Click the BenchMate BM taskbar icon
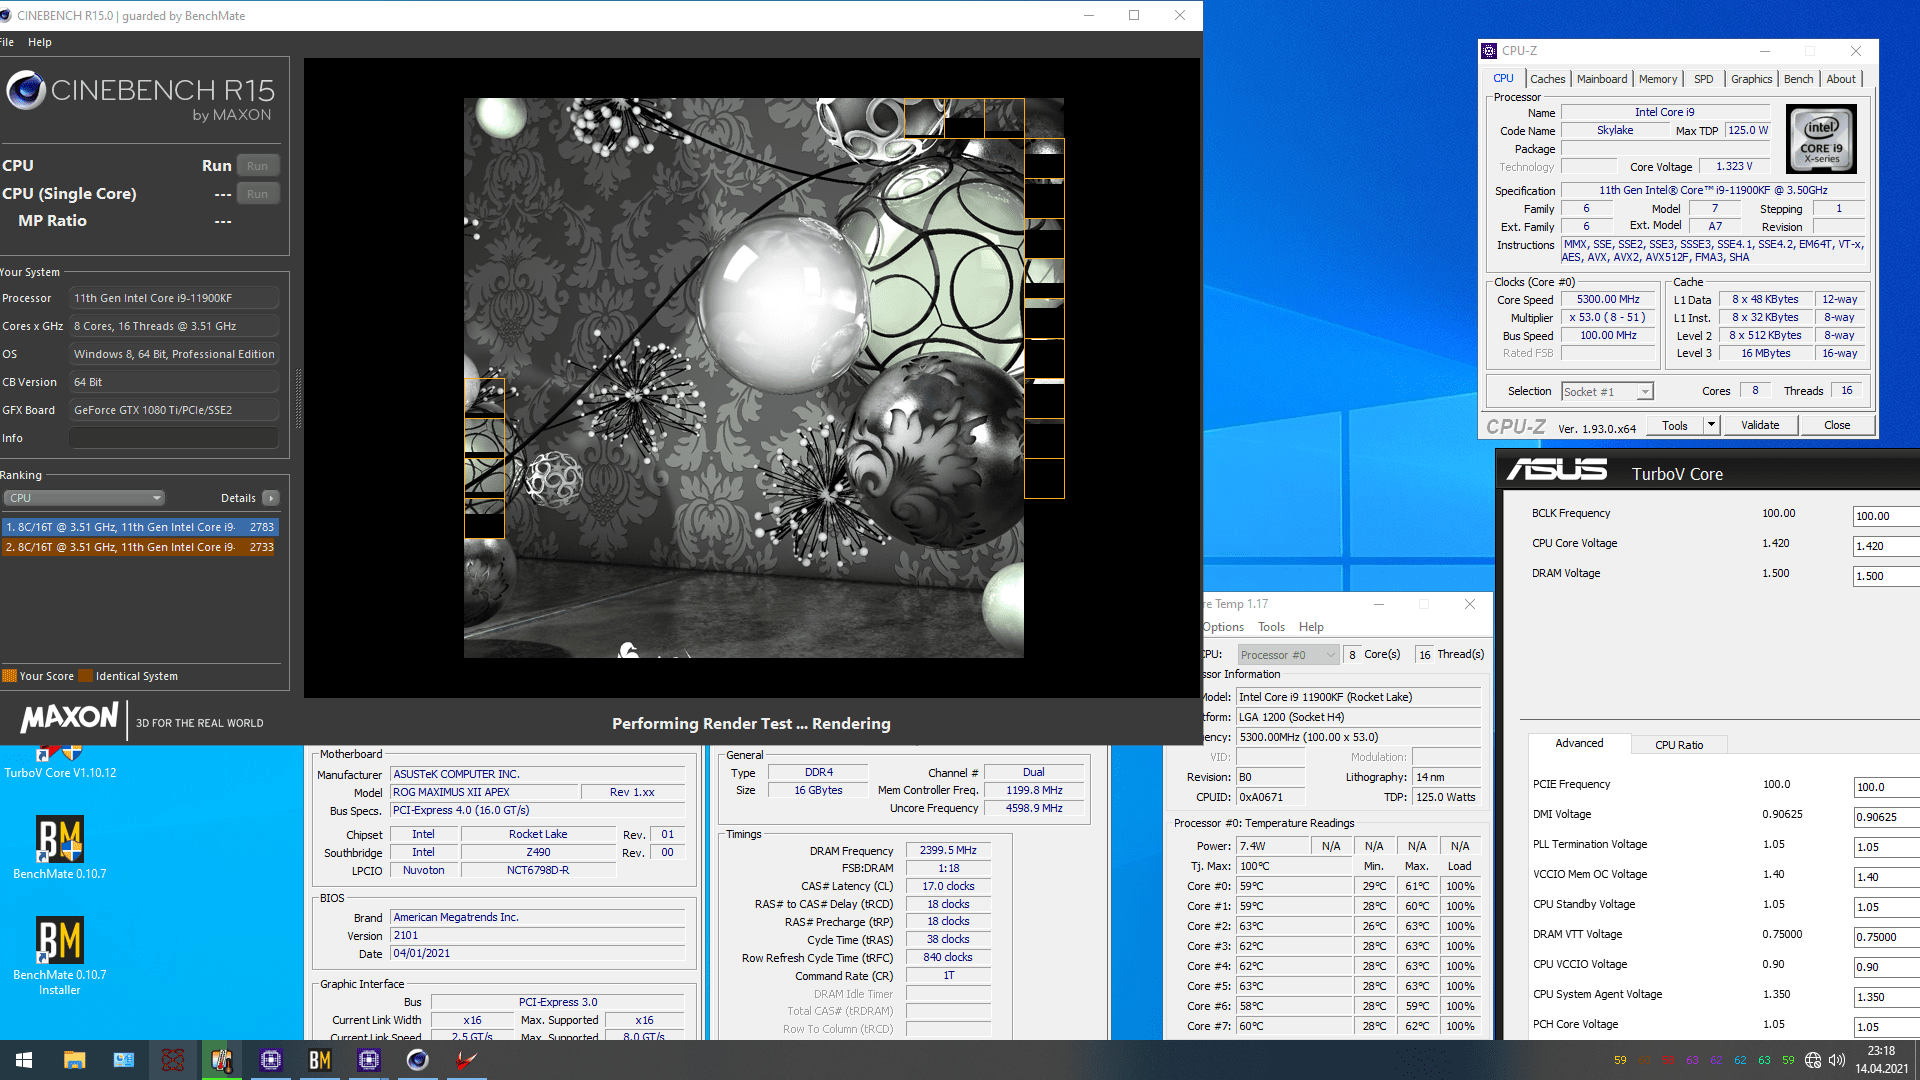 tap(320, 1060)
